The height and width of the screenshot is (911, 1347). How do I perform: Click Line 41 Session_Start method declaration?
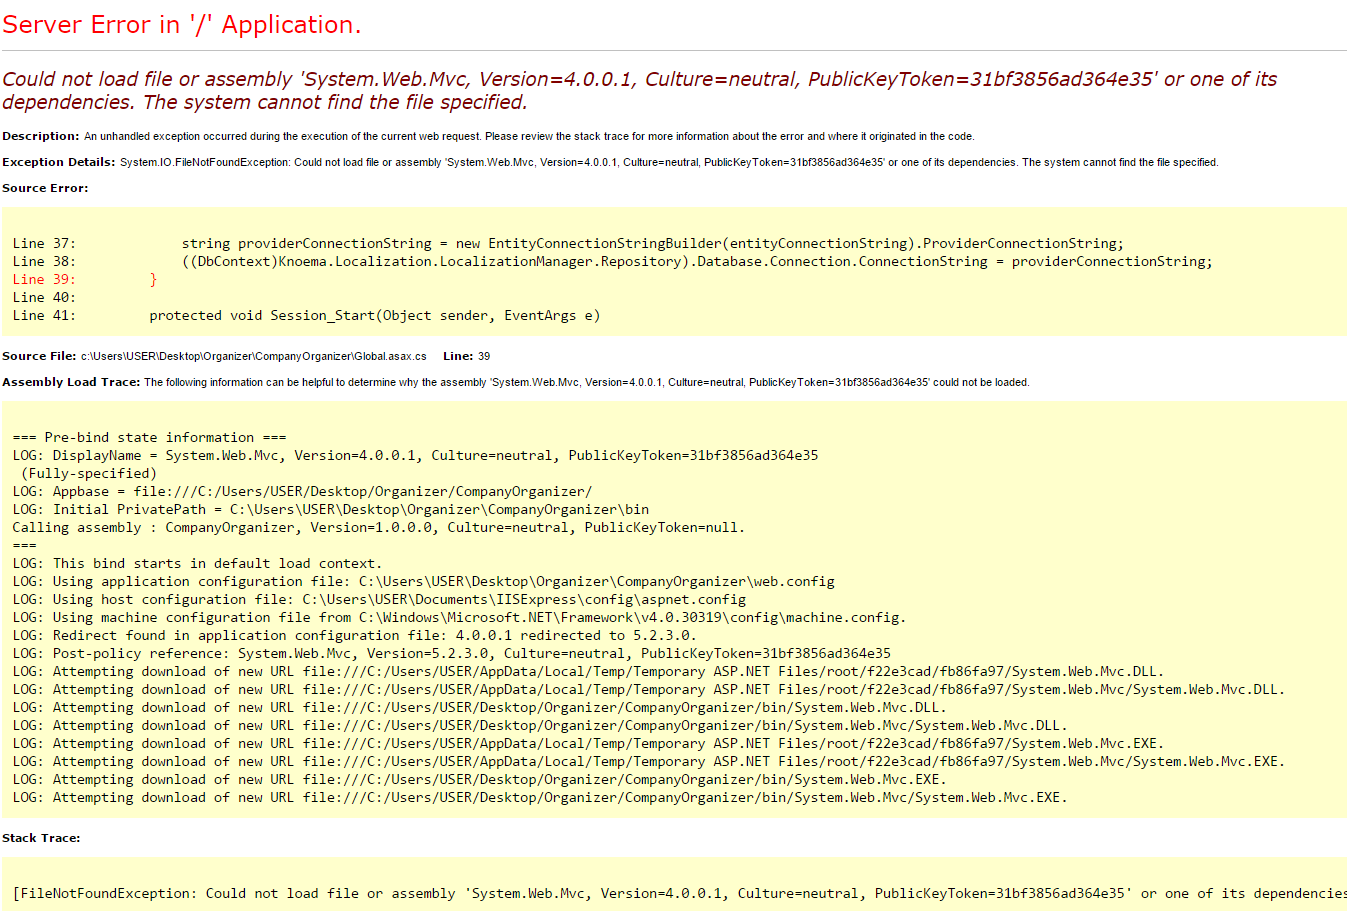pyautogui.click(x=374, y=315)
